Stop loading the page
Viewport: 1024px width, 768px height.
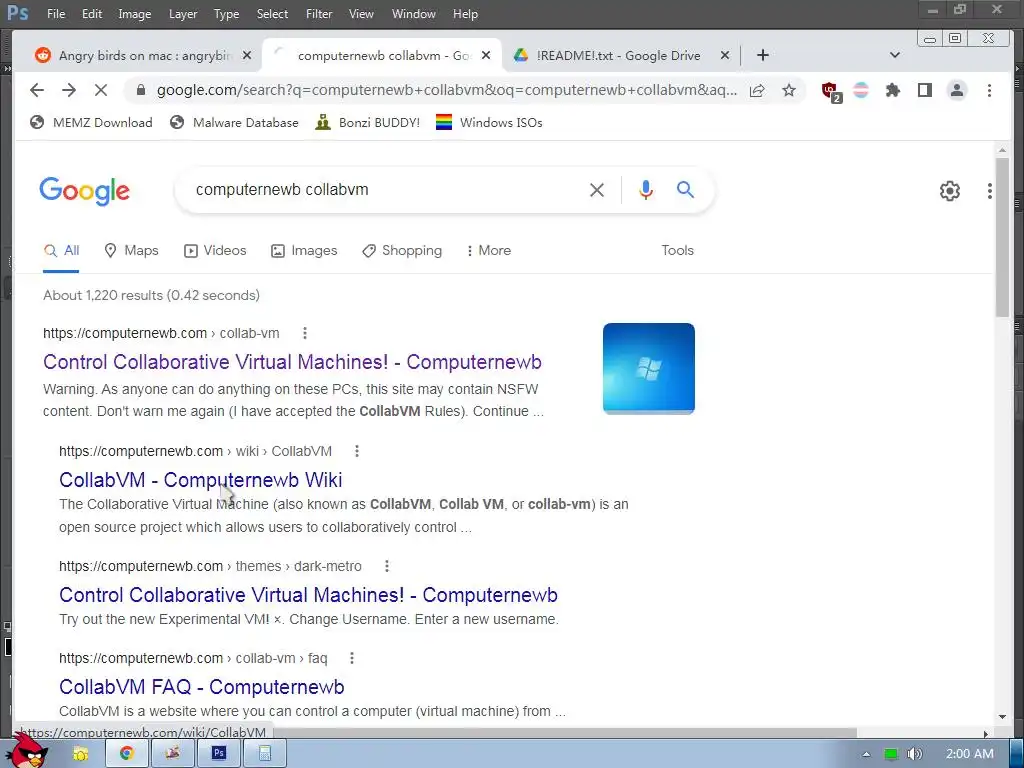(101, 90)
